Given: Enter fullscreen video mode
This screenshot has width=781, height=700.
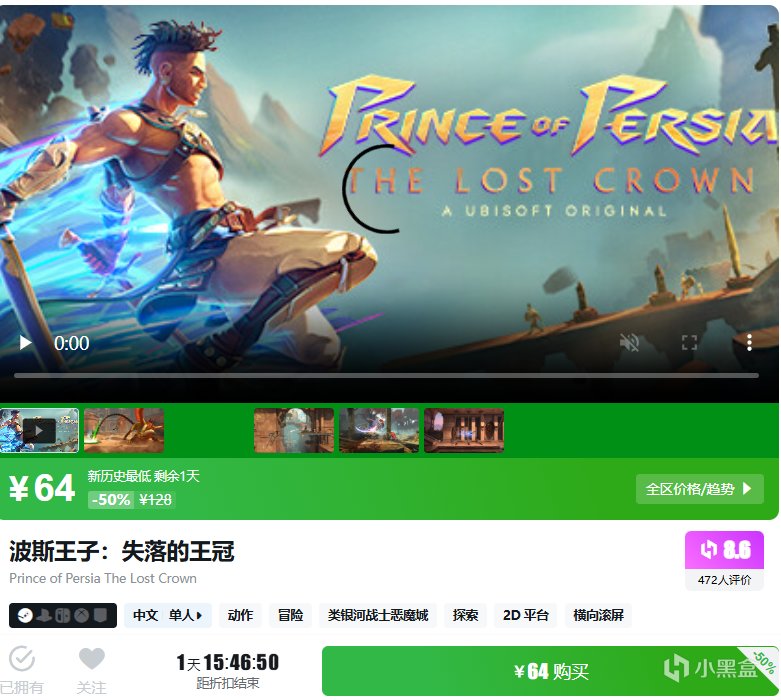Looking at the screenshot, I should 689,343.
